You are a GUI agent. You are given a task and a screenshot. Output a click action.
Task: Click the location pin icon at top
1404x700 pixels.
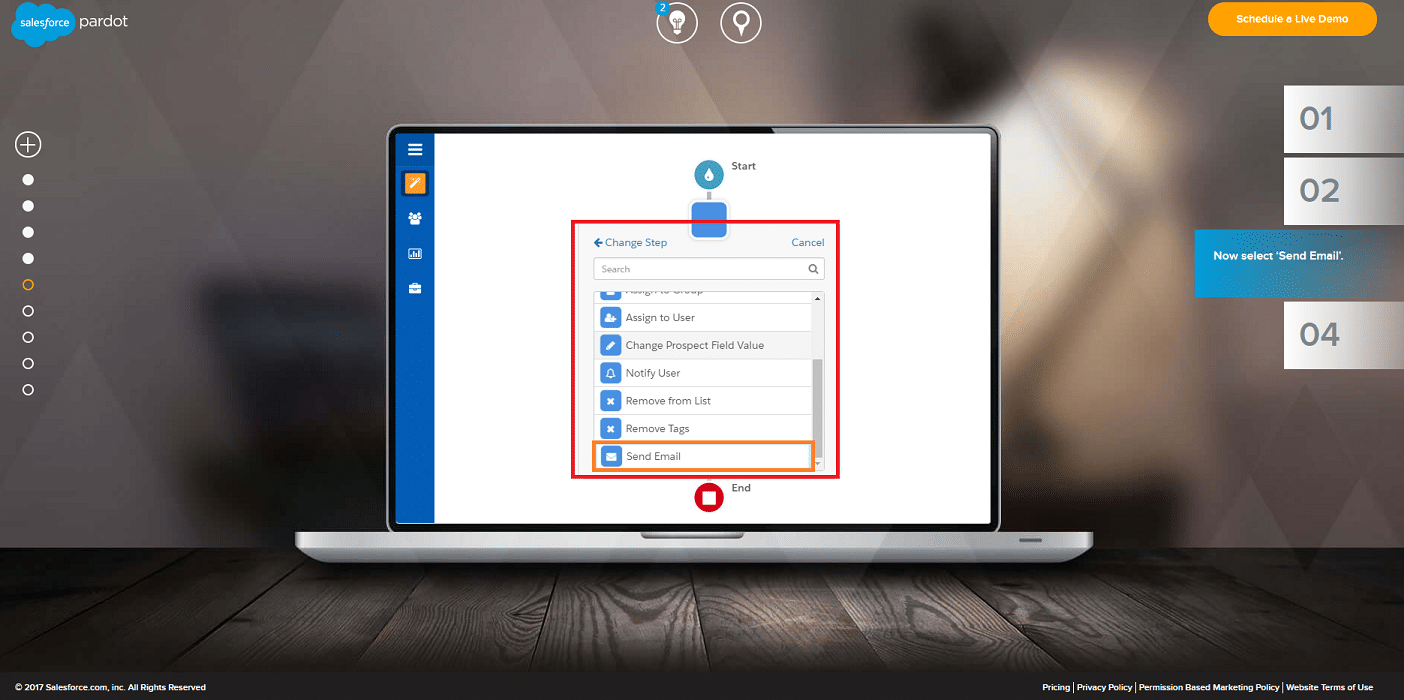[x=741, y=23]
